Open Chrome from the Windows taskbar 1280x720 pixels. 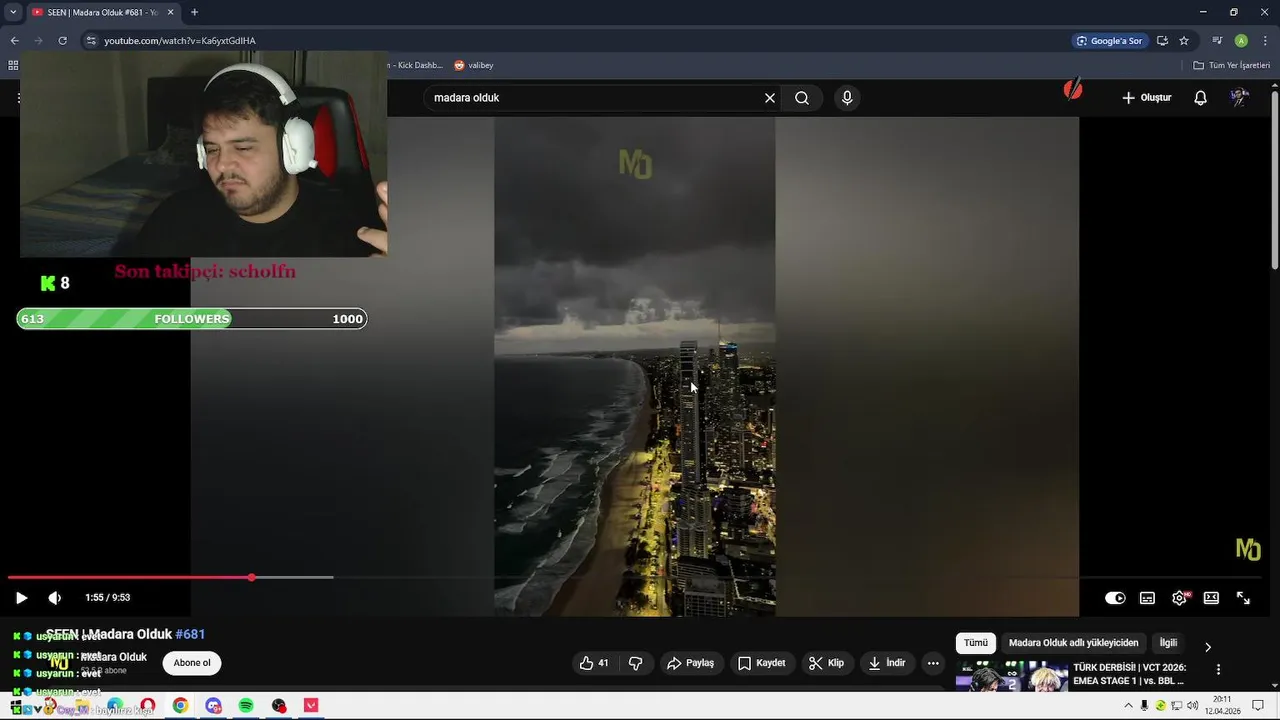click(x=180, y=706)
